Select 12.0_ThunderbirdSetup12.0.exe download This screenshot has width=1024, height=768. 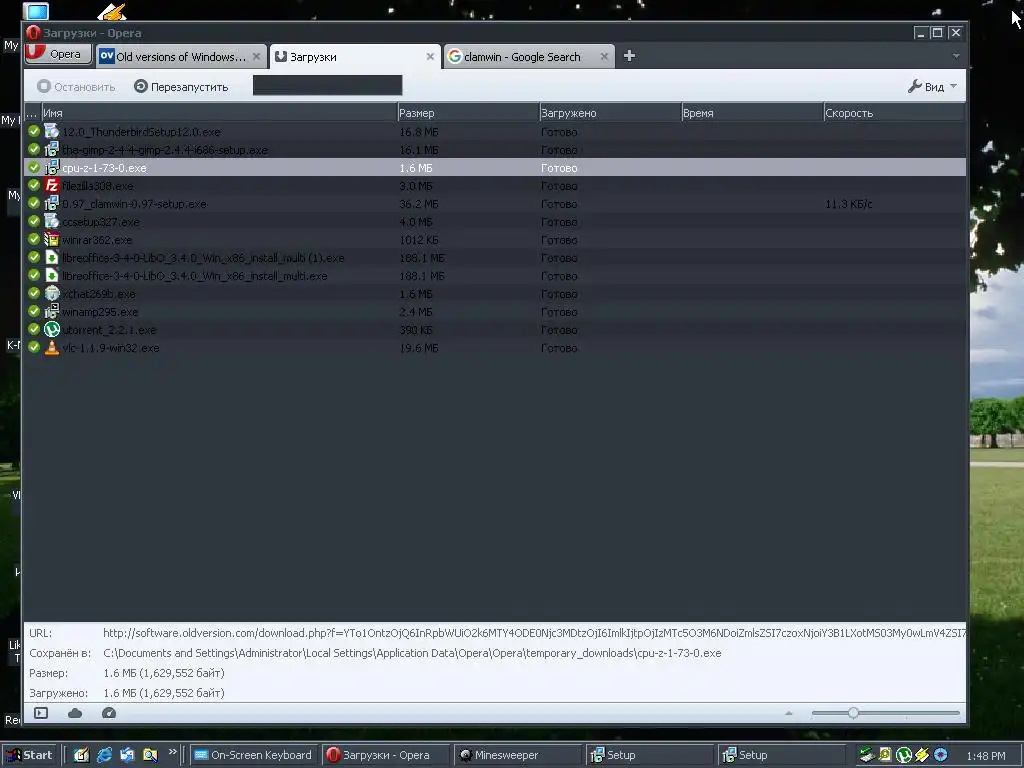[x=495, y=132]
